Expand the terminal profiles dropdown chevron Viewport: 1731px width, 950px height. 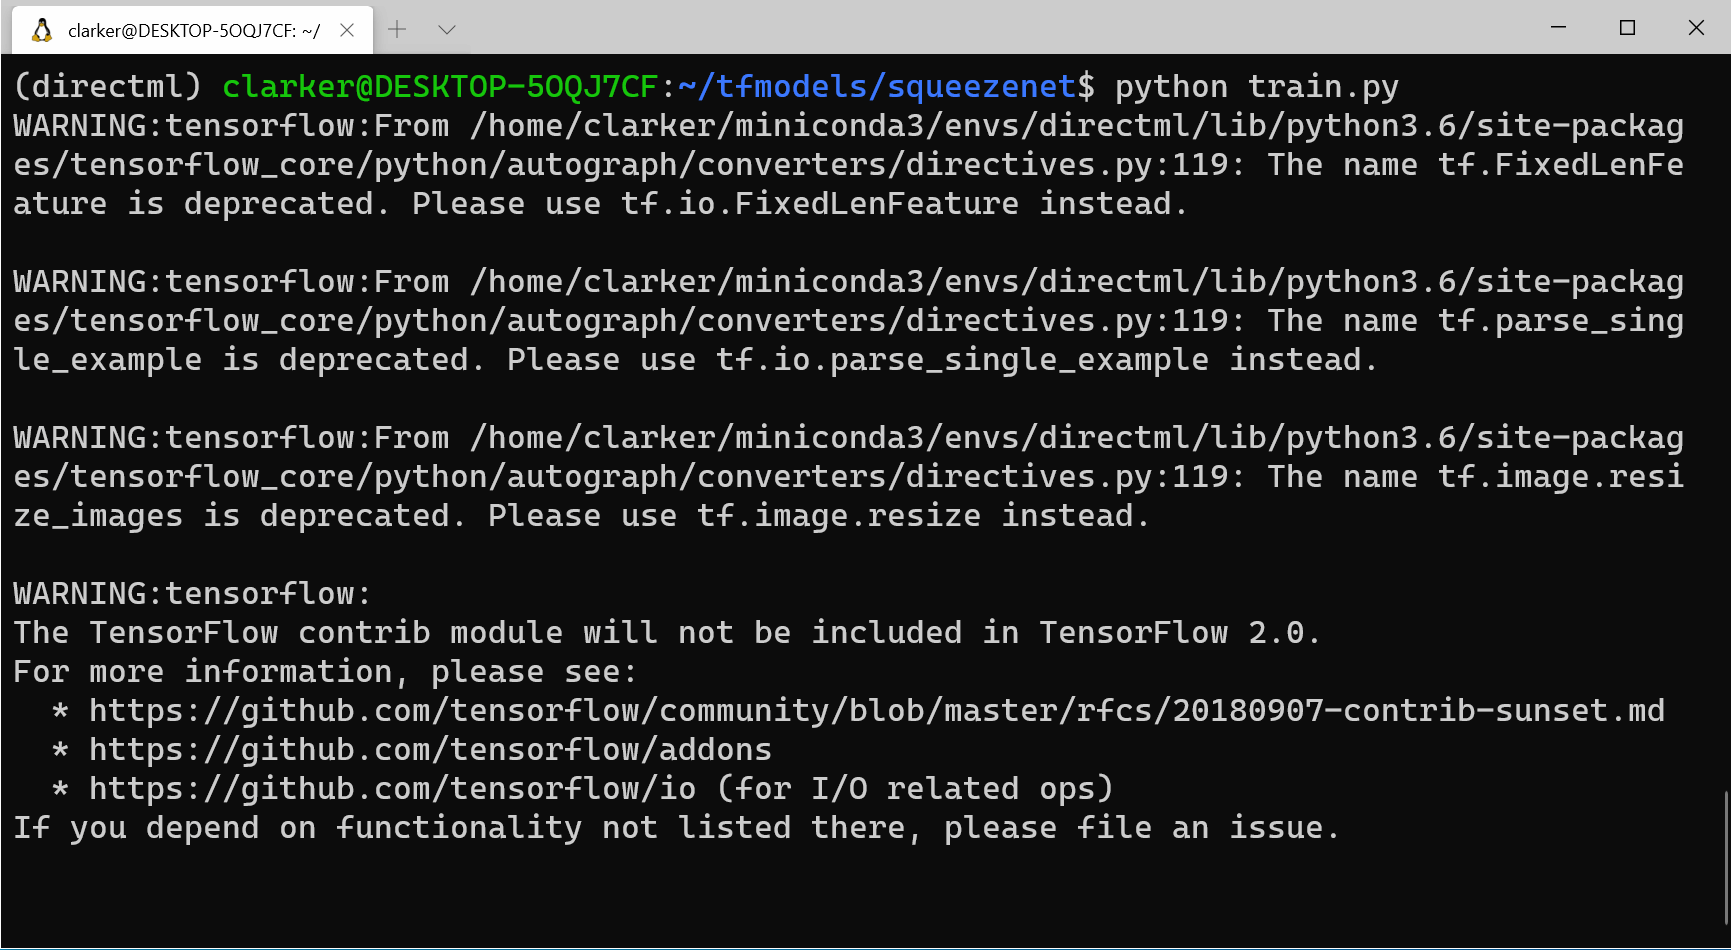point(447,30)
